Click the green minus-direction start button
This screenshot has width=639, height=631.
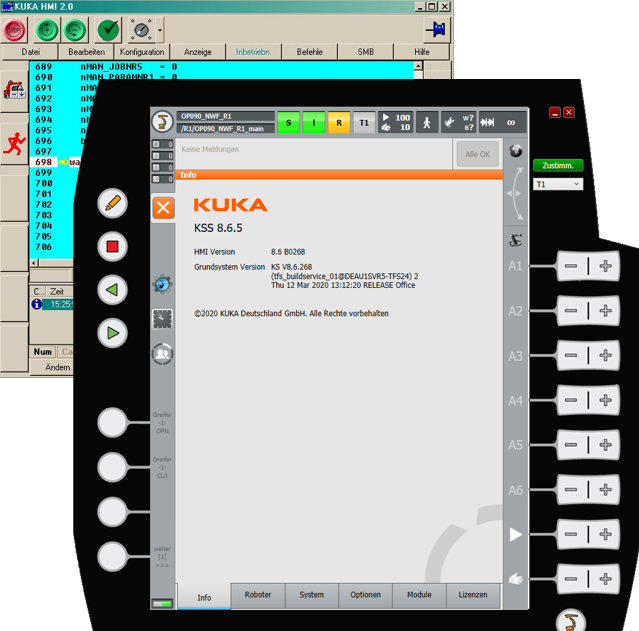point(75,30)
